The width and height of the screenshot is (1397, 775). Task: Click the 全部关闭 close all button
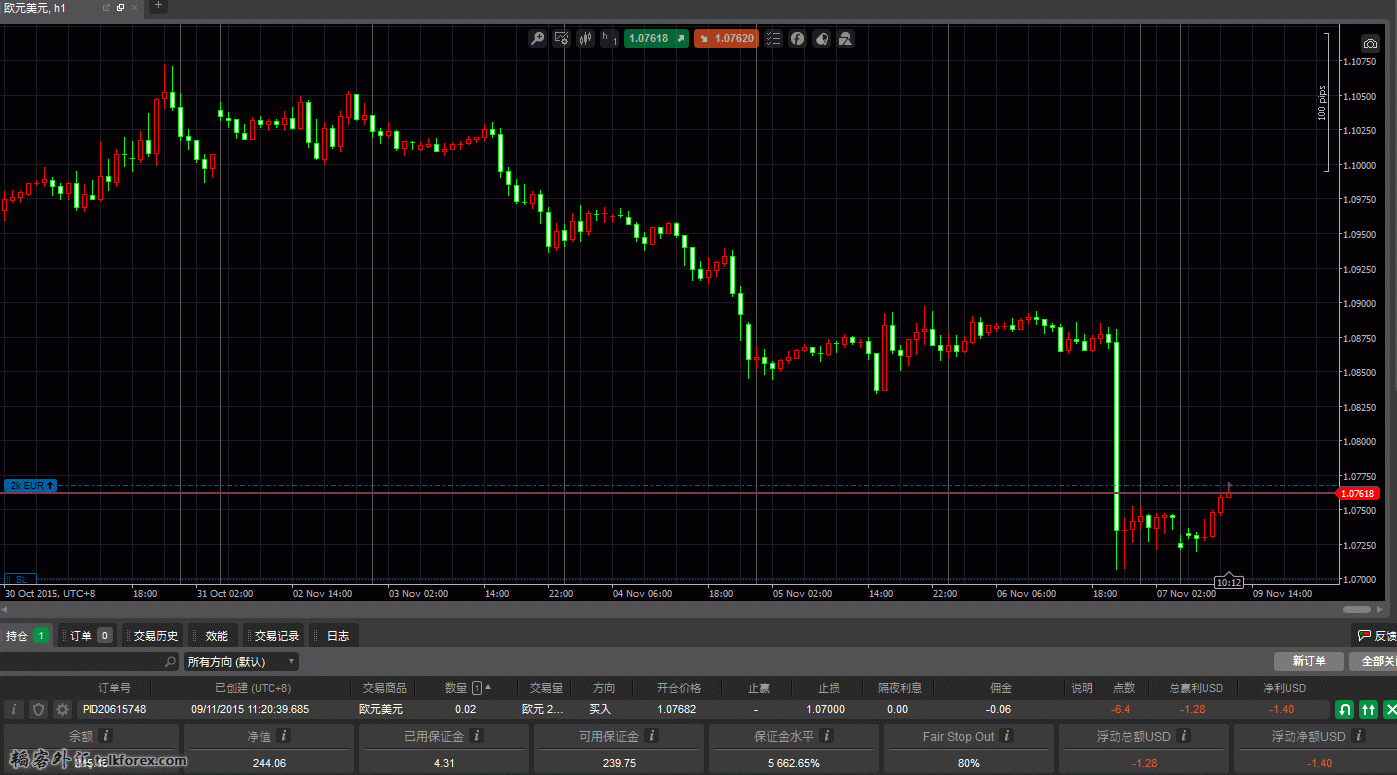click(x=1373, y=661)
